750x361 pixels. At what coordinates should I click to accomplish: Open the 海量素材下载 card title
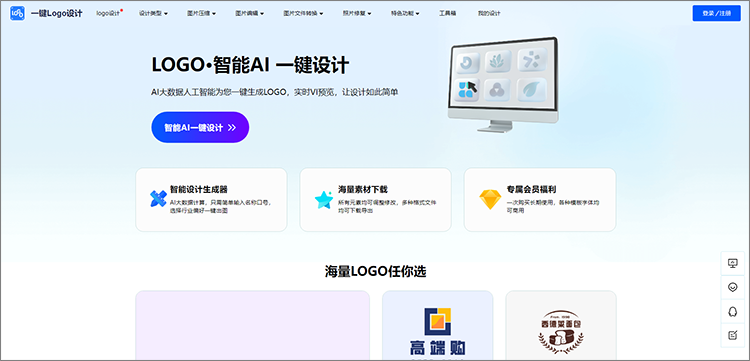(363, 190)
